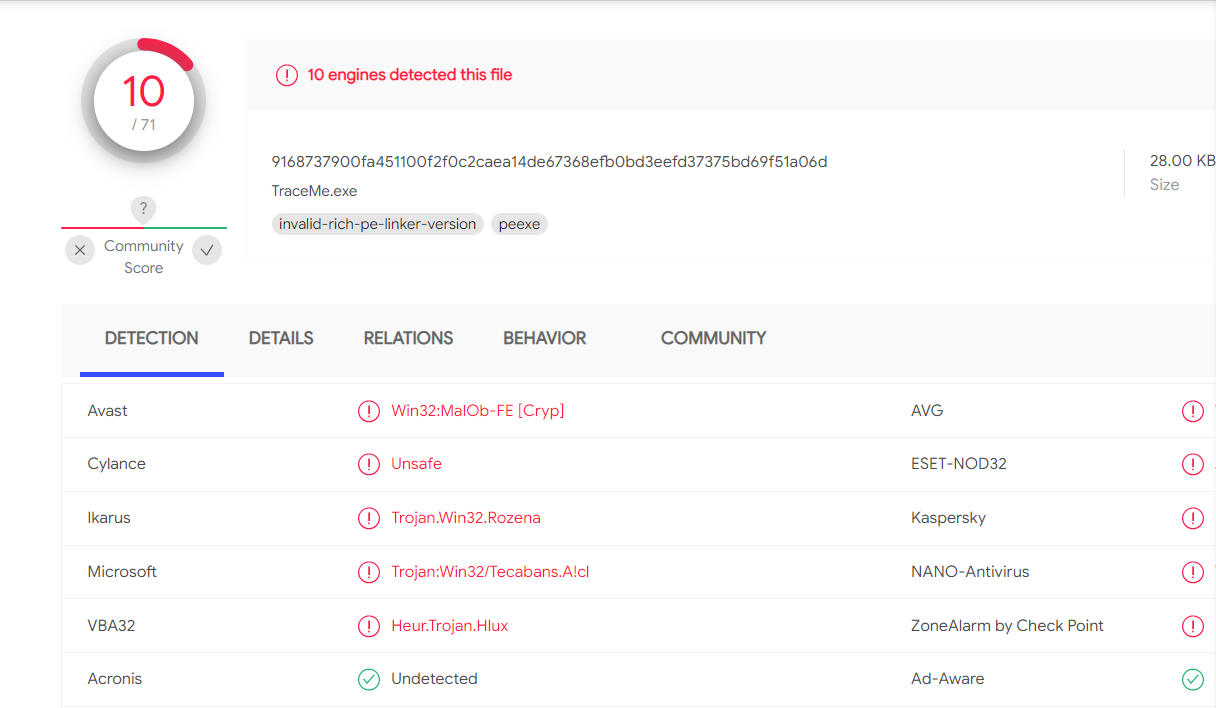Click the Microsoft engine name

tap(122, 572)
